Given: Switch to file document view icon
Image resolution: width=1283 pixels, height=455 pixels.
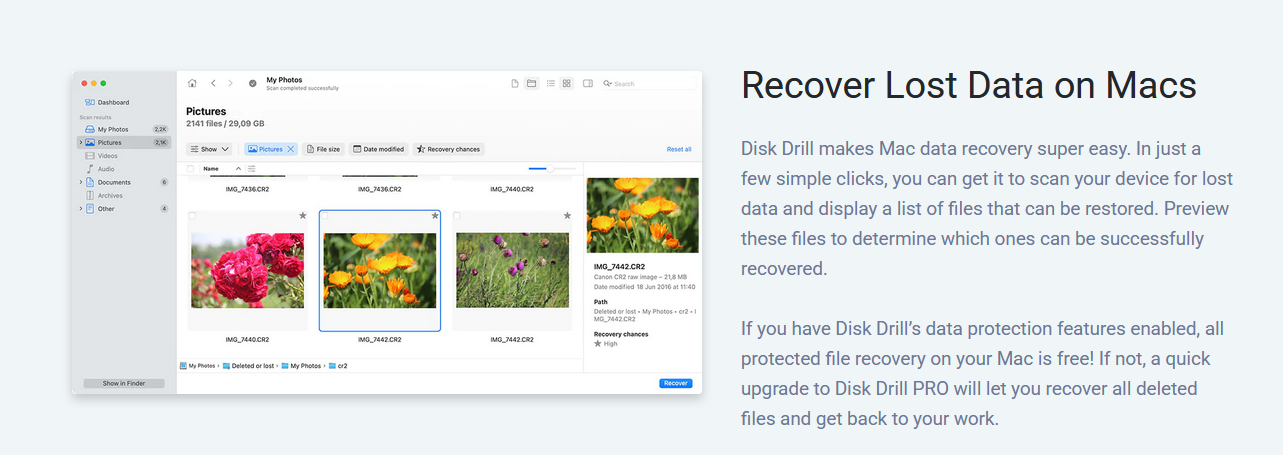Looking at the screenshot, I should coord(515,83).
